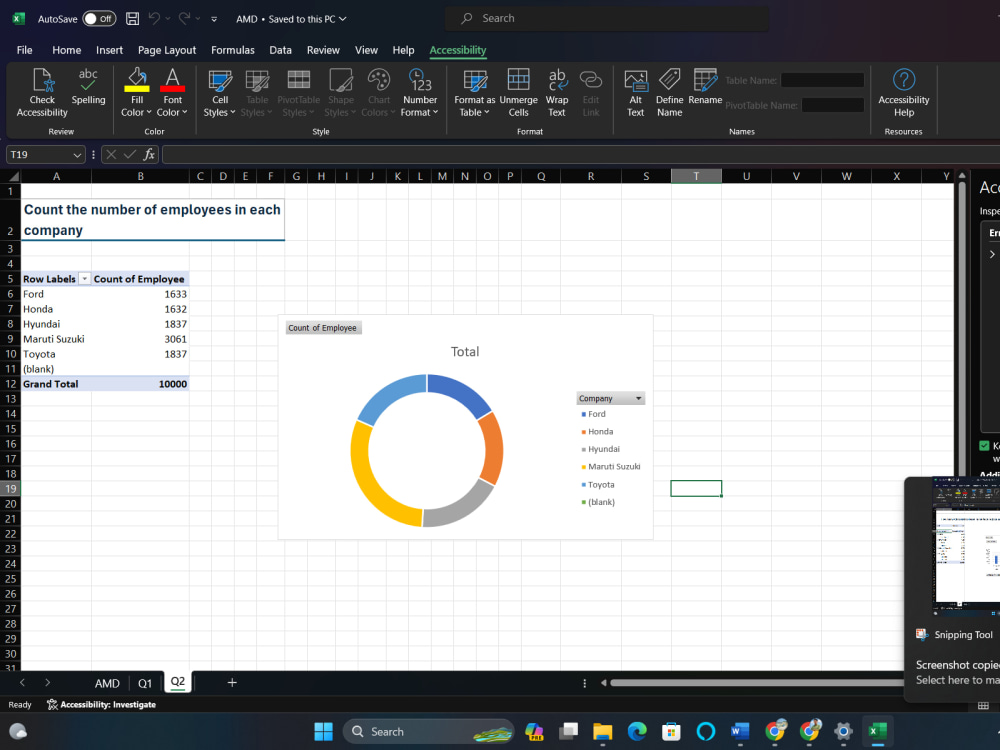The height and width of the screenshot is (750, 1000).
Task: Open the Row Labels filter dropdown
Action: (84, 279)
